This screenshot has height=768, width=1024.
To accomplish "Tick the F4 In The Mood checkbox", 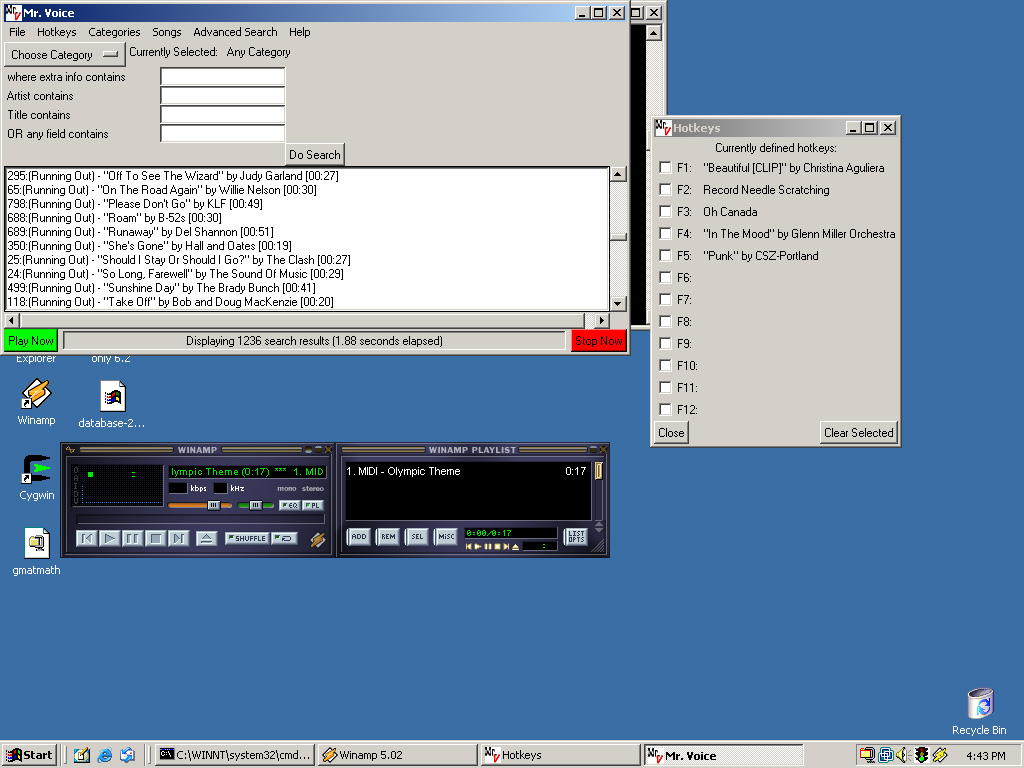I will [665, 234].
